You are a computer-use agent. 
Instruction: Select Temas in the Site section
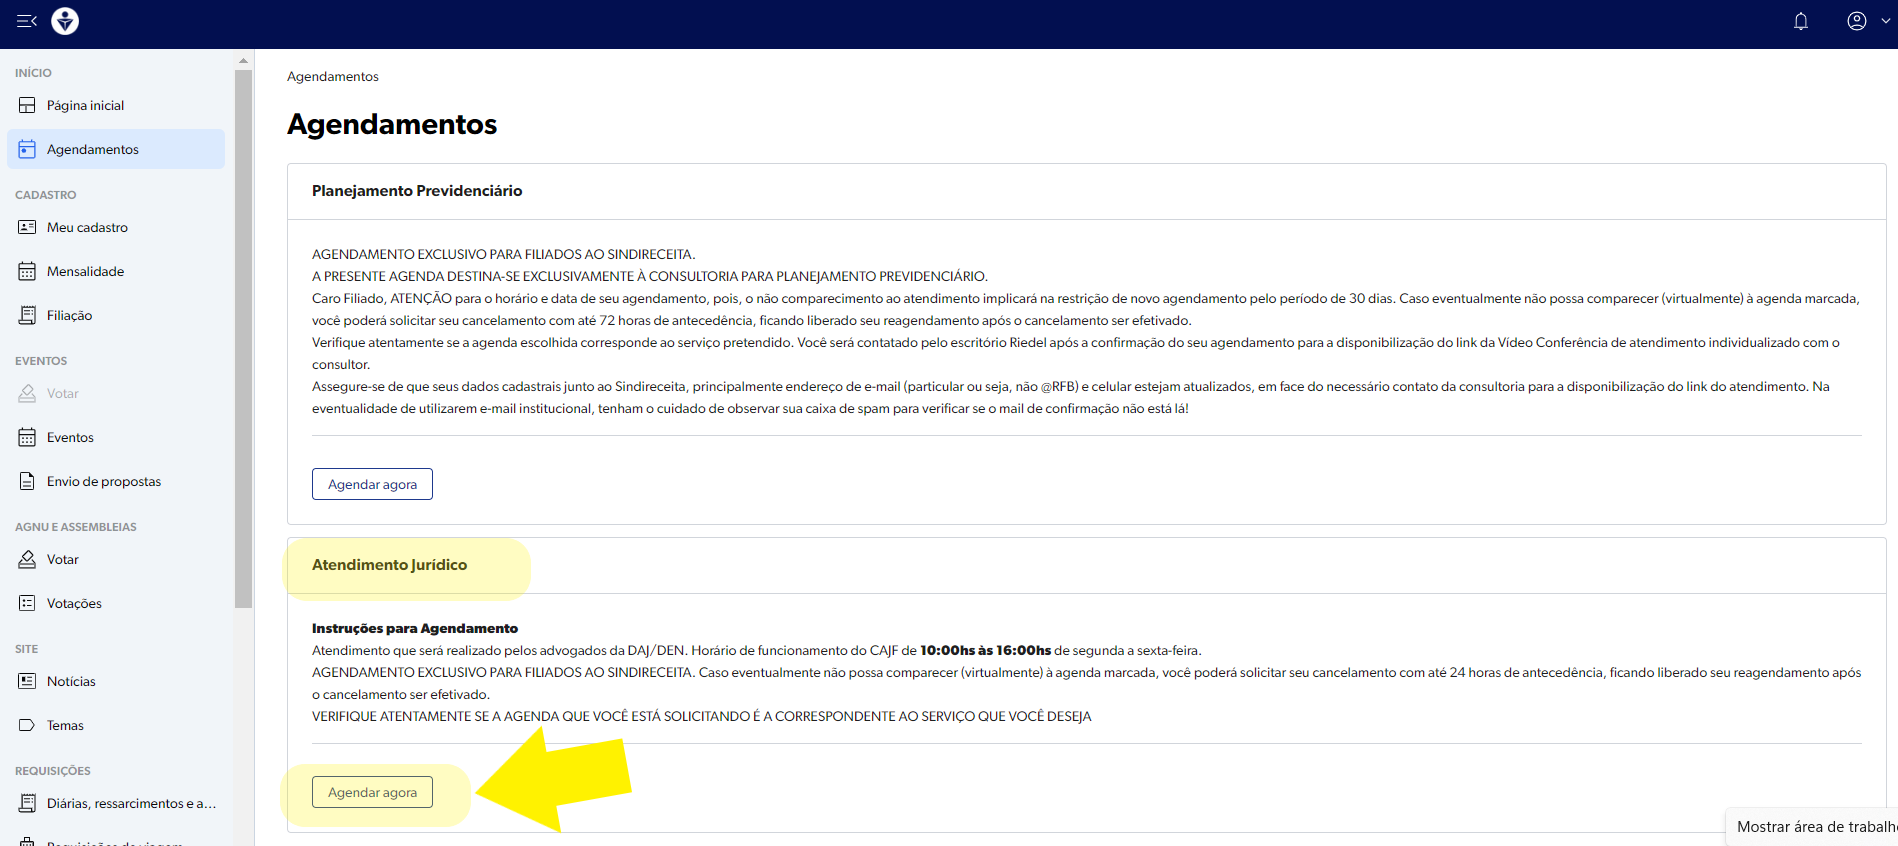tap(65, 725)
